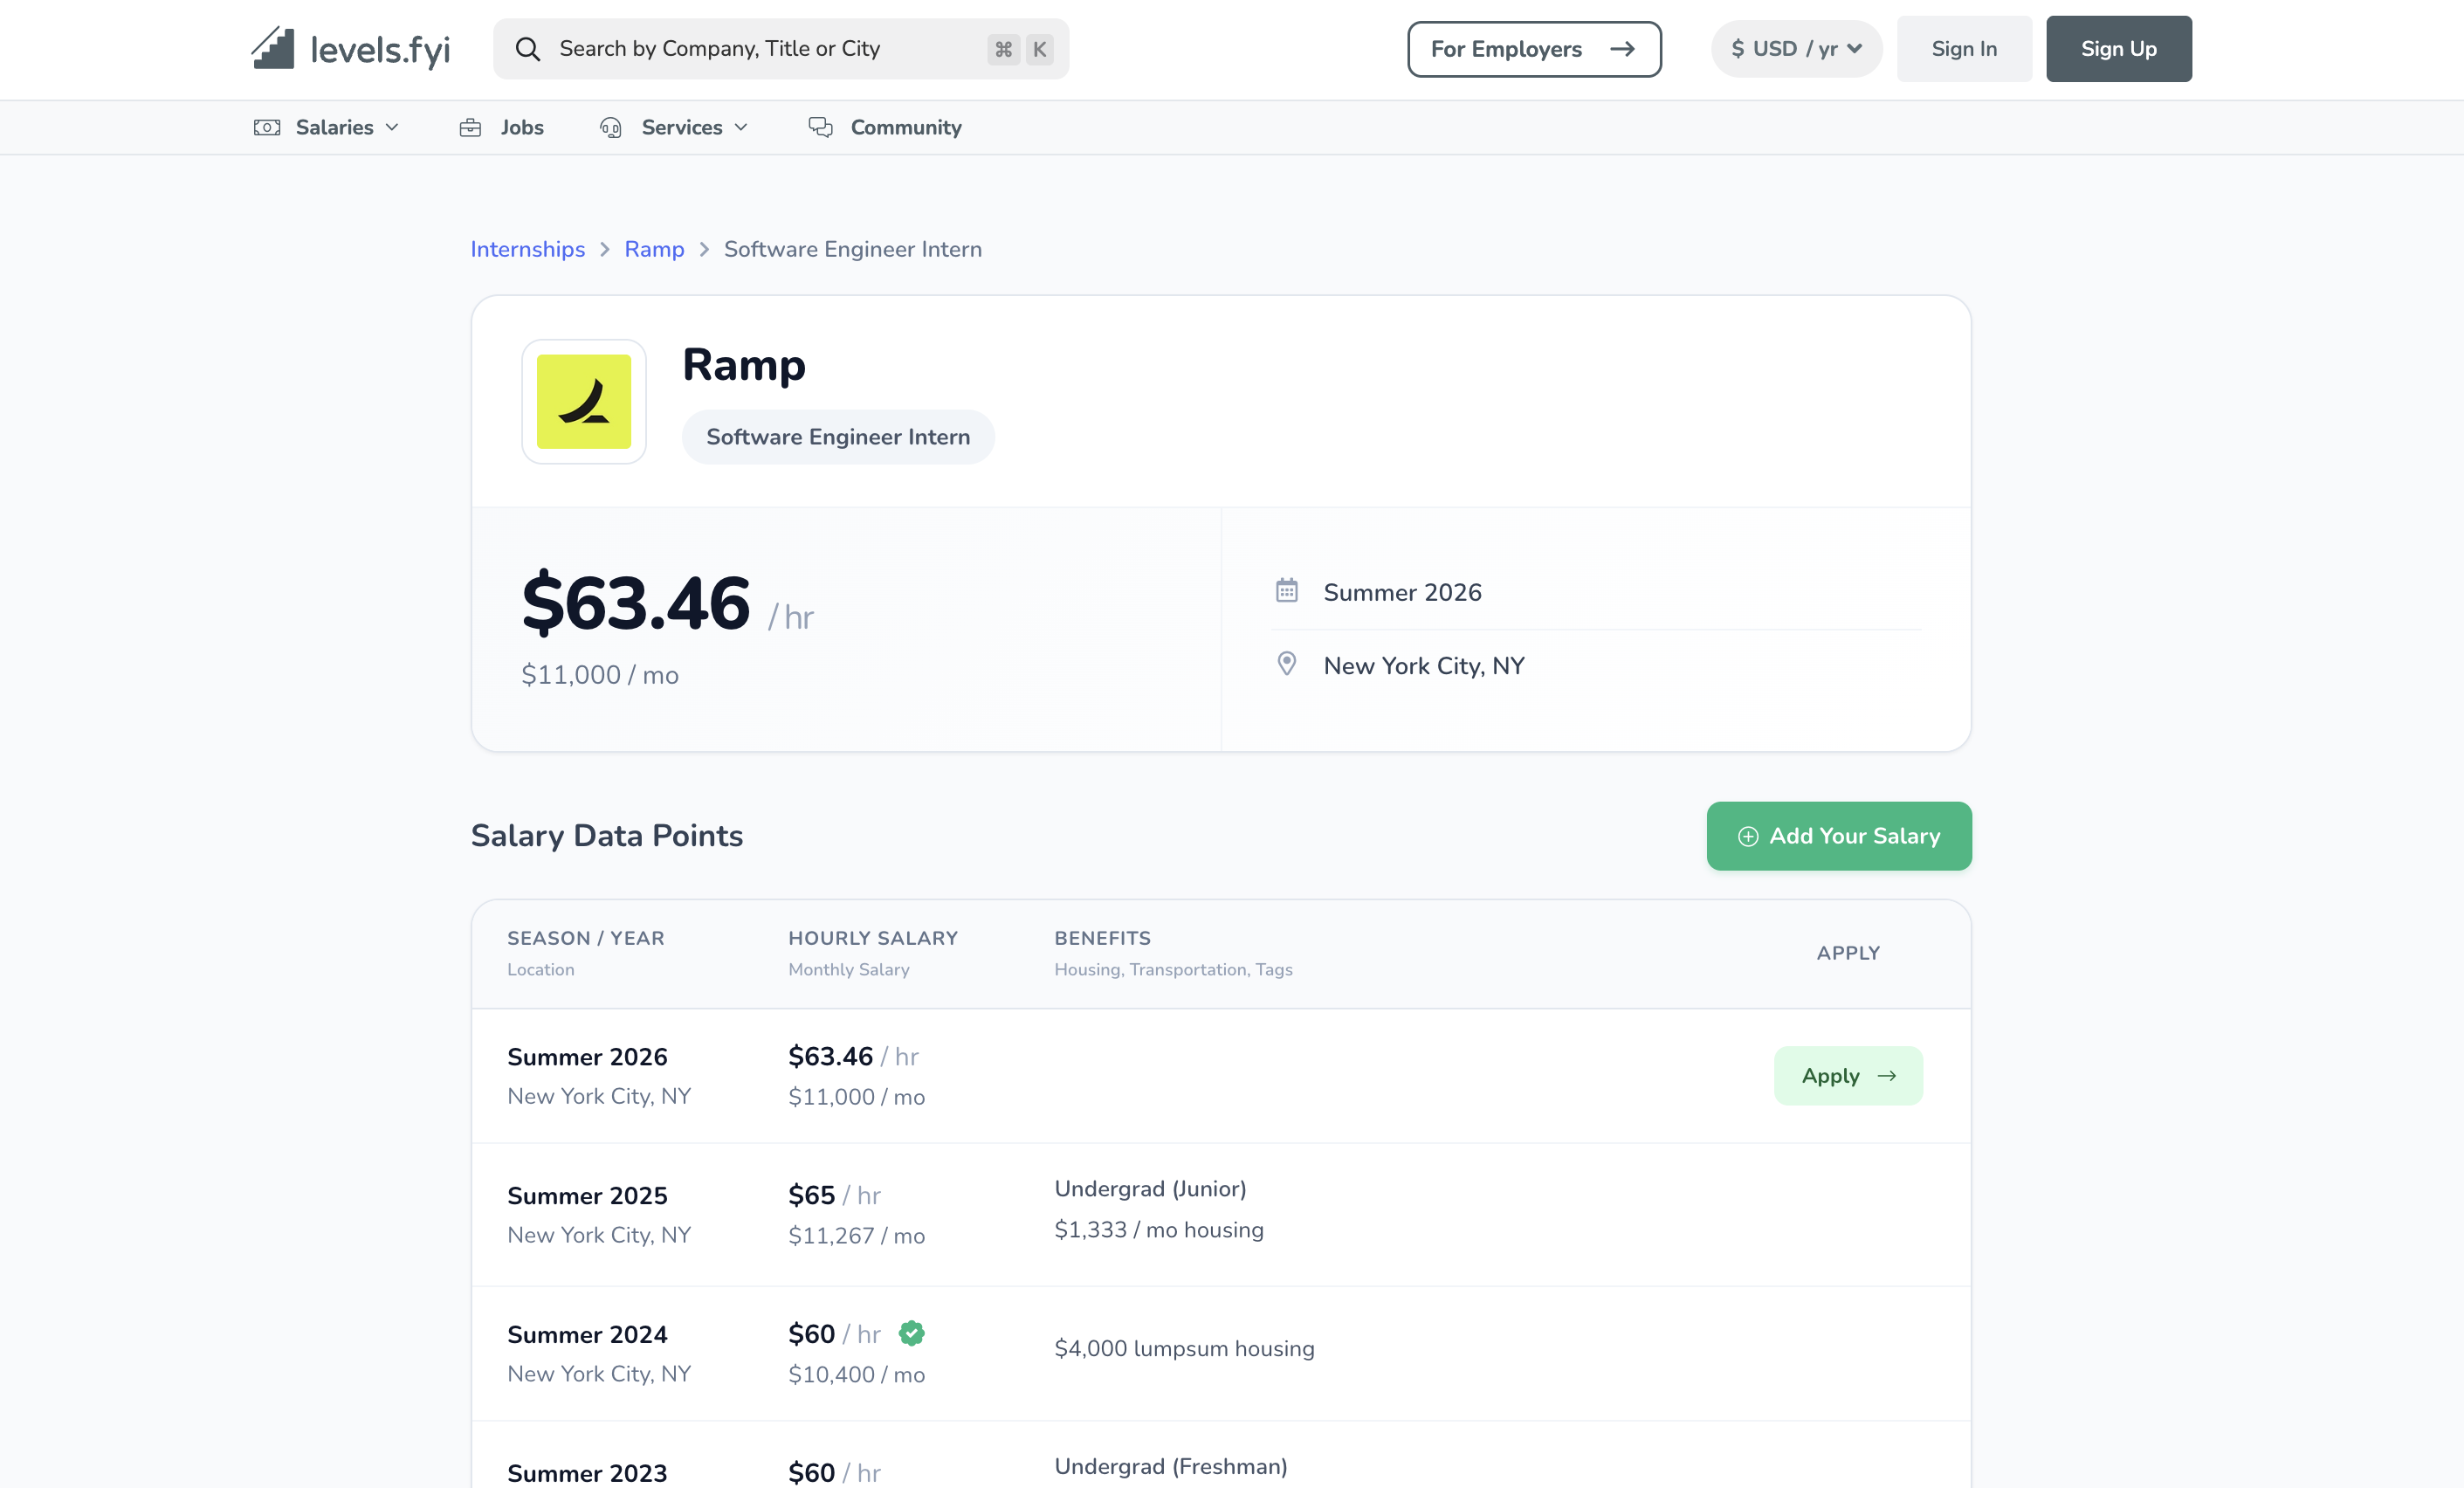
Task: Click the Jobs briefcase icon
Action: pos(470,128)
